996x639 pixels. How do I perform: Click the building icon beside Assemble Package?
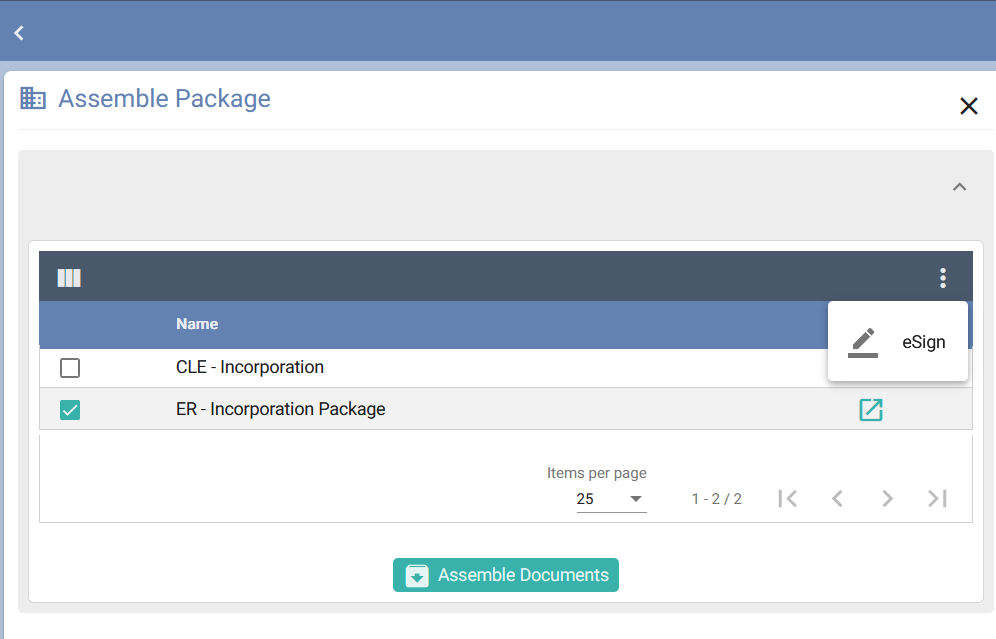point(33,98)
